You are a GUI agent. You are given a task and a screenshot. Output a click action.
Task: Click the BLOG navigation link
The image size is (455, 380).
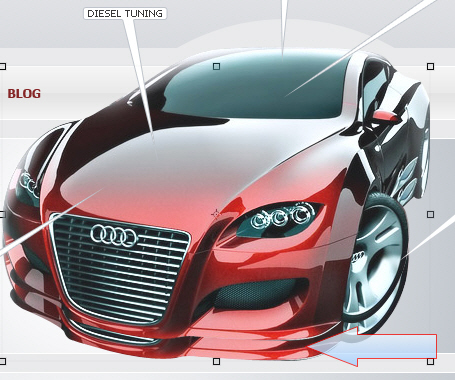(x=24, y=94)
